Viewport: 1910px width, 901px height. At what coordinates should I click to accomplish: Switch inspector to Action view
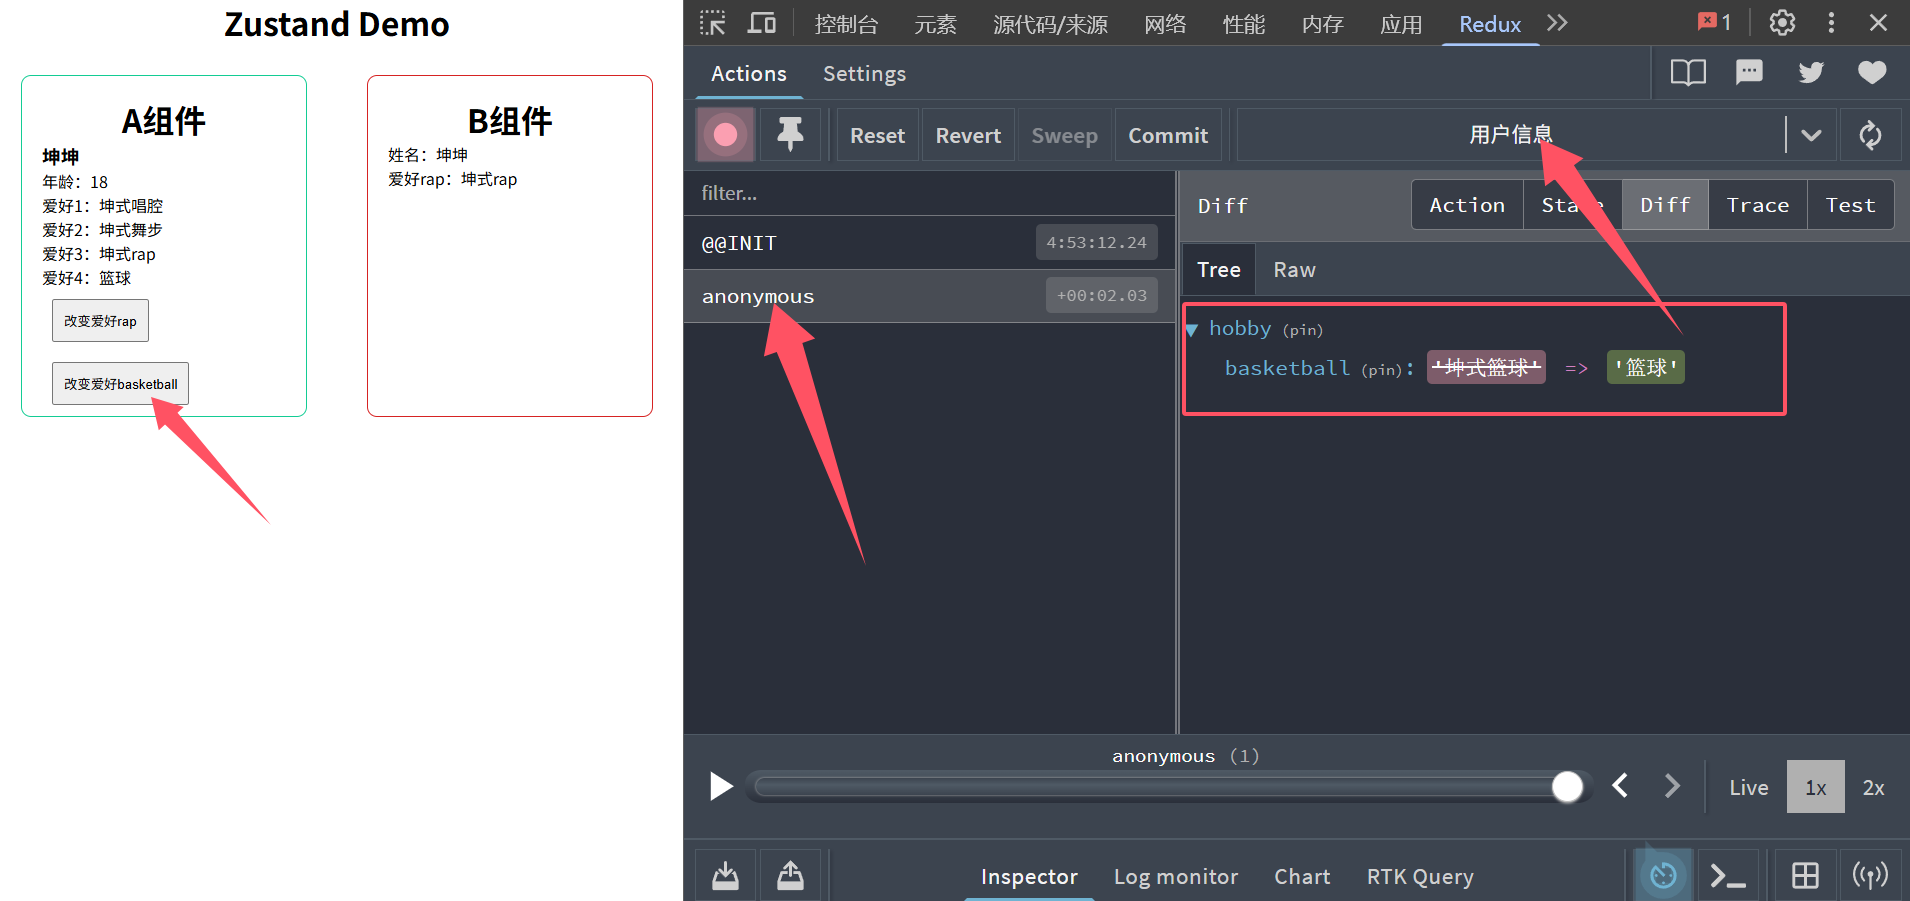click(1467, 205)
